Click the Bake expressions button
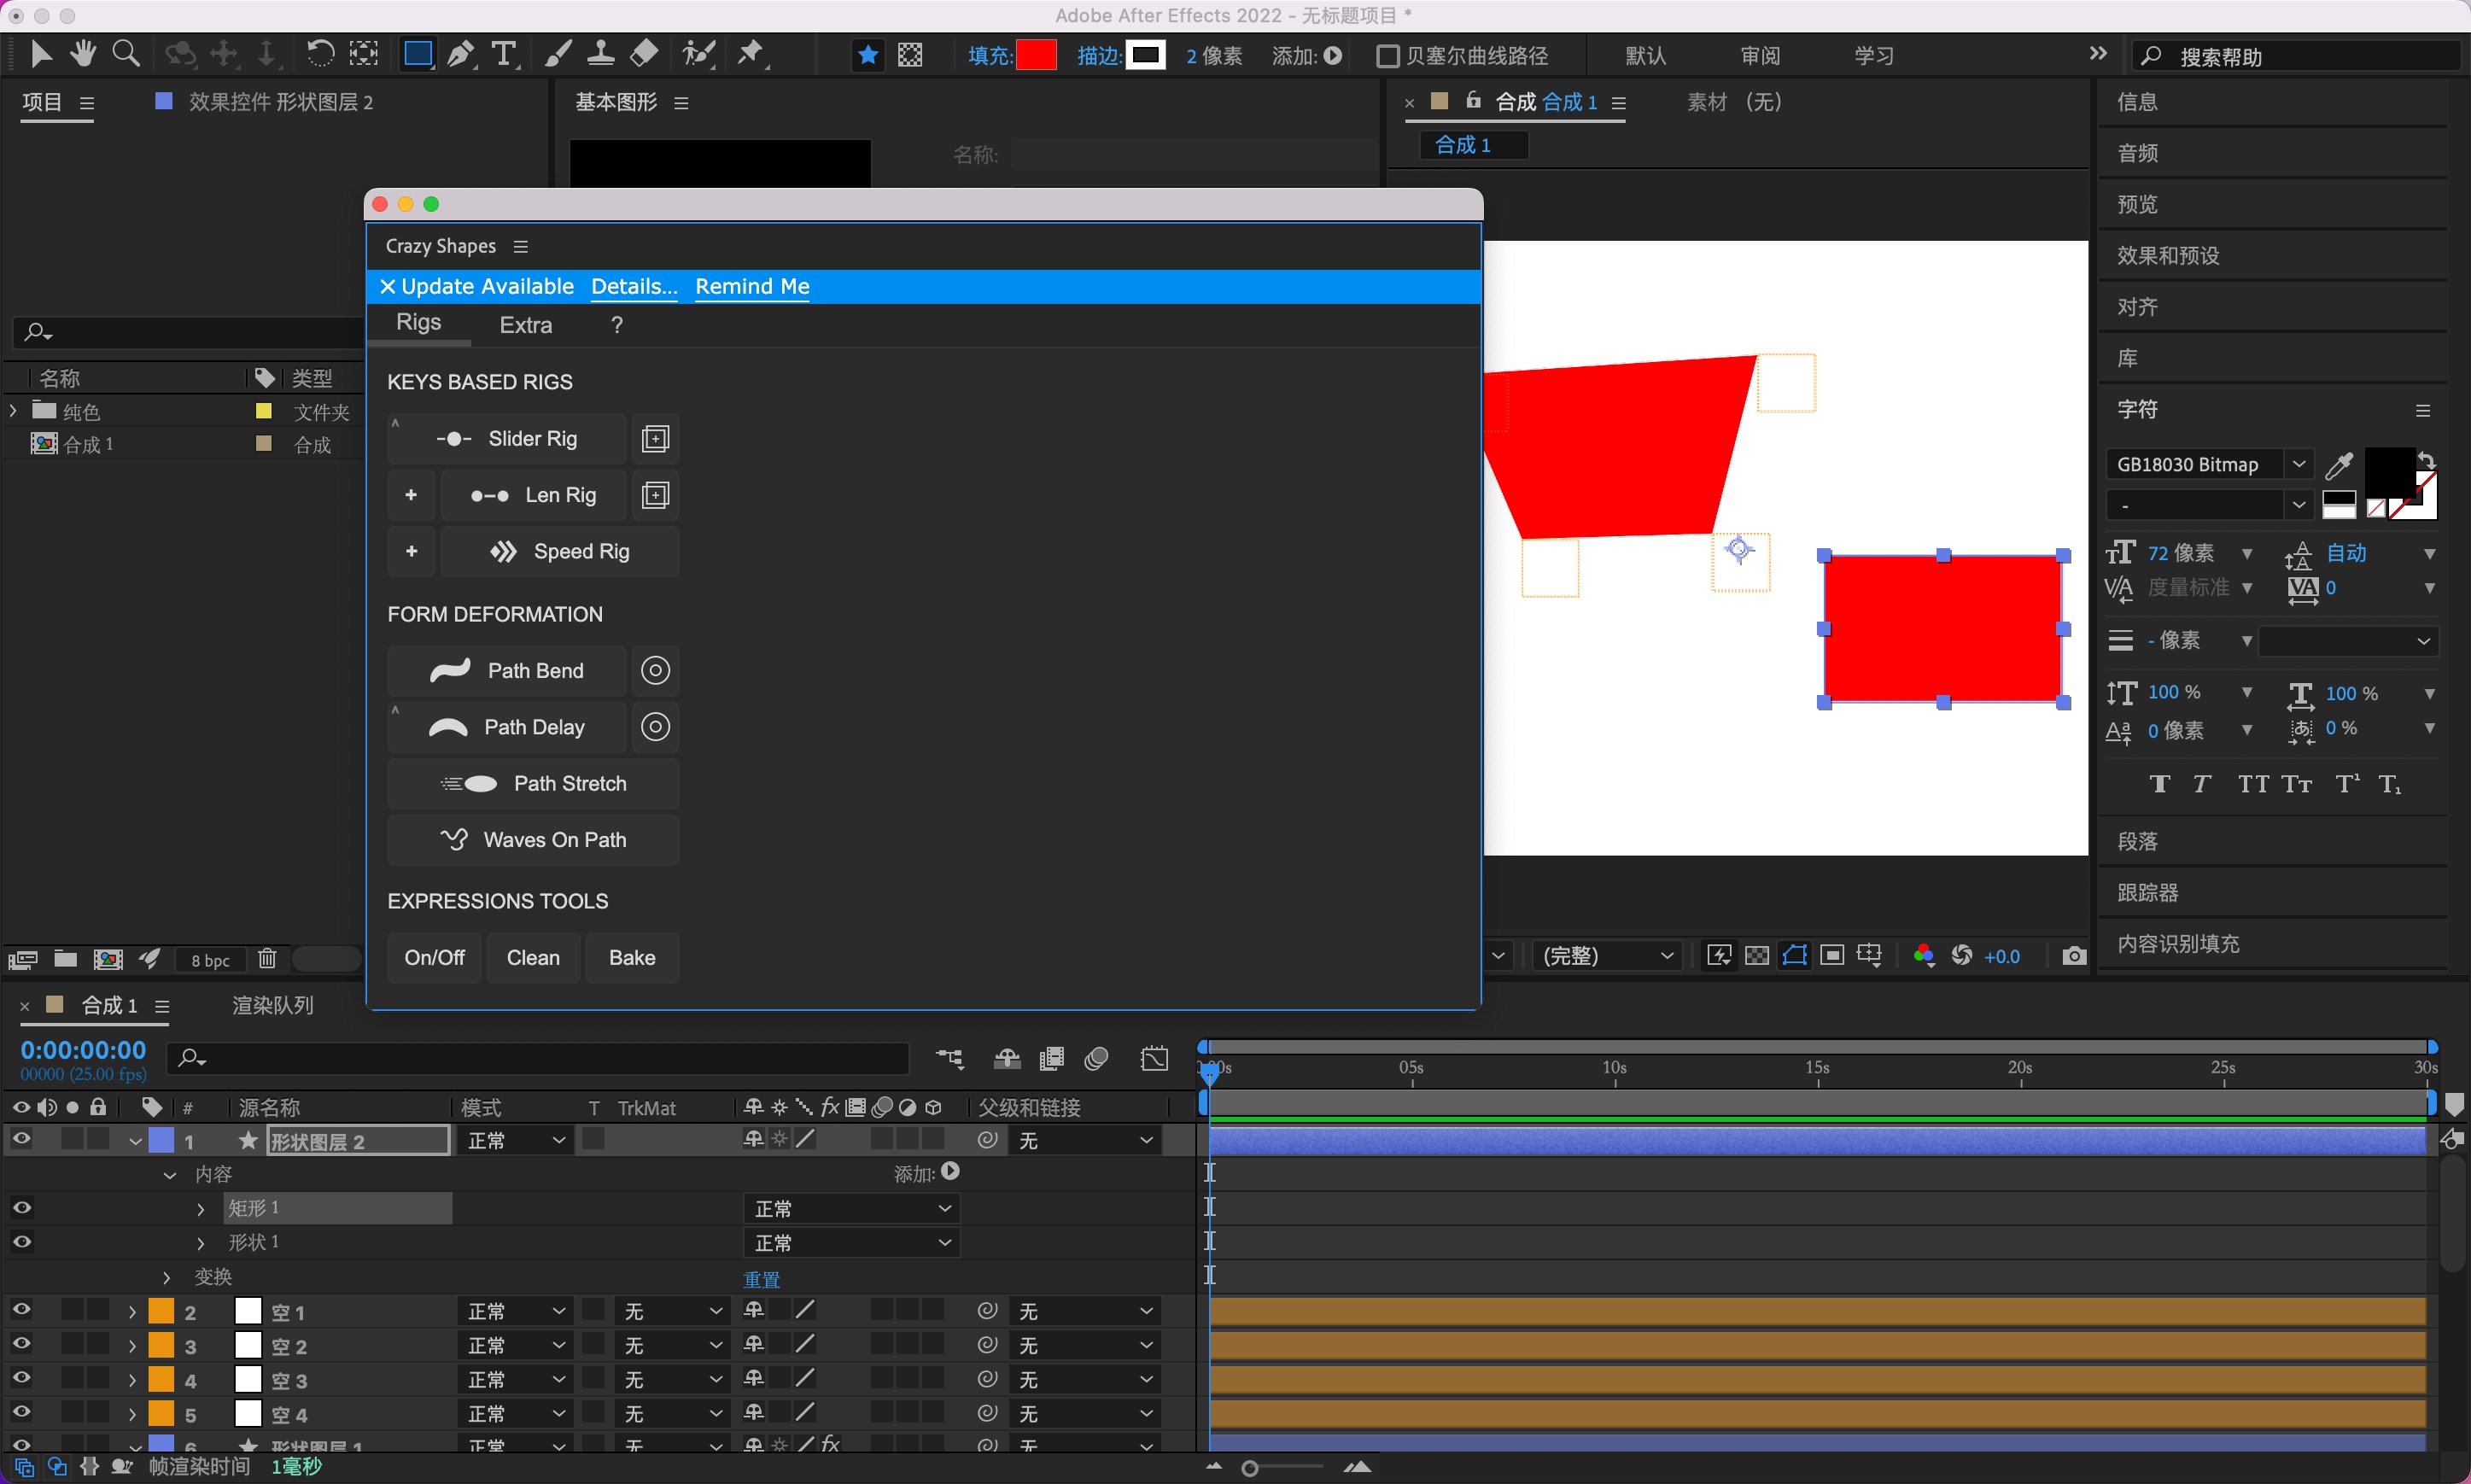This screenshot has width=2471, height=1484. [632, 958]
